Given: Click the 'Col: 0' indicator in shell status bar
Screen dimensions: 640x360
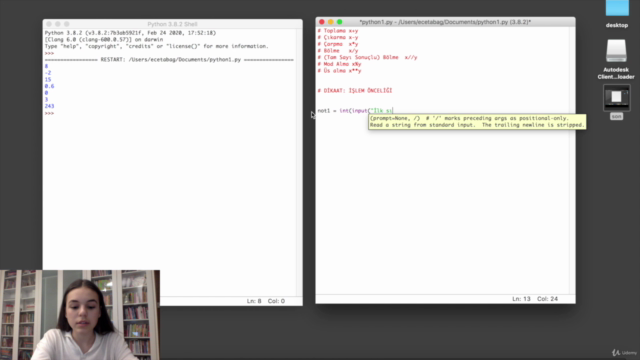Looking at the screenshot, I should (276, 301).
